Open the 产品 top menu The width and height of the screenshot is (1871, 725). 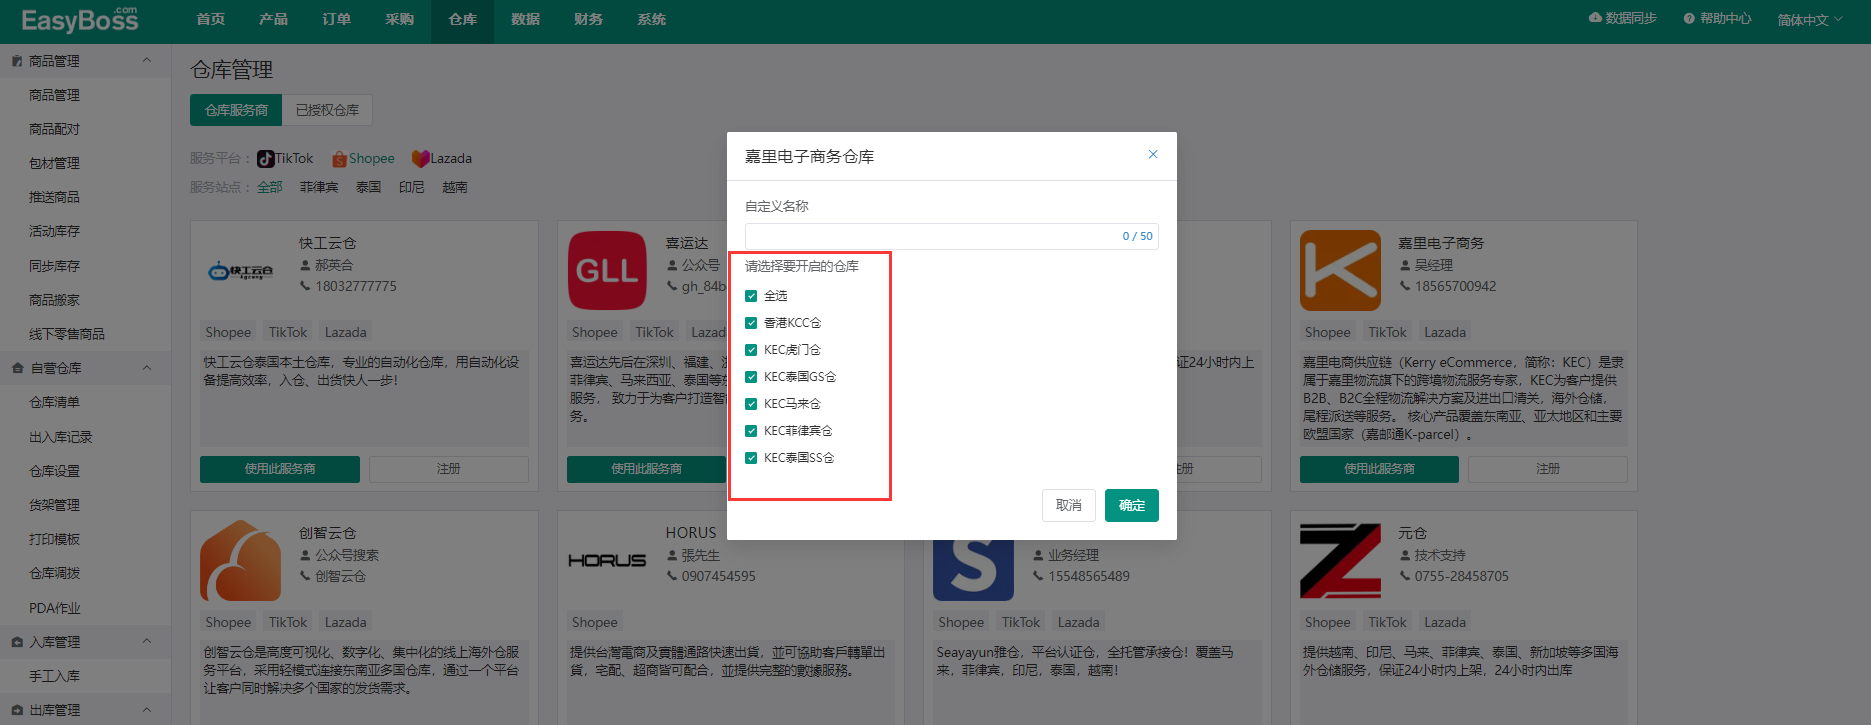[273, 19]
